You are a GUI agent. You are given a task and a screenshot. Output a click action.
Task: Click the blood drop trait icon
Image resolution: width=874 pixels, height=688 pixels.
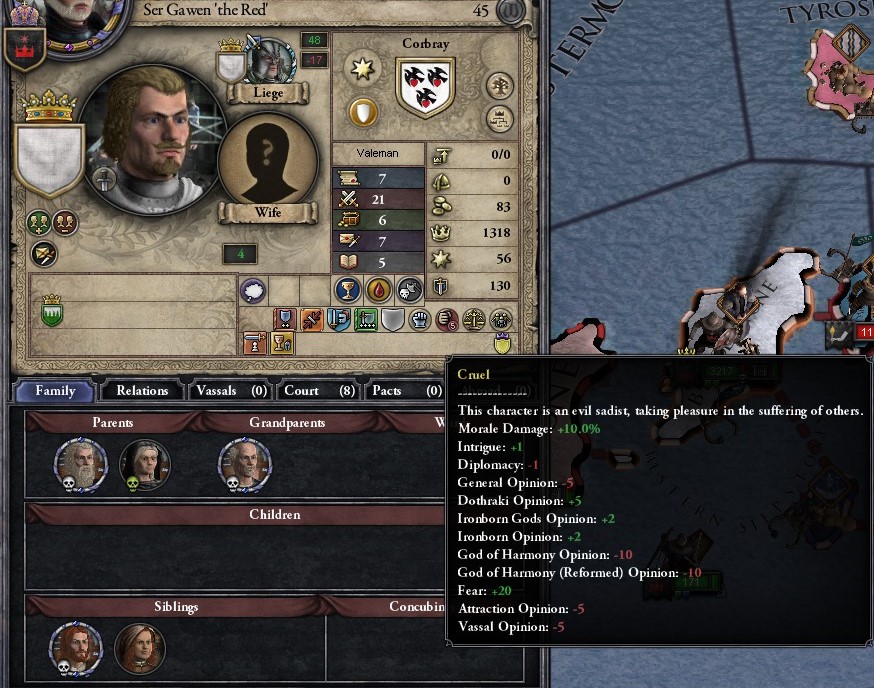click(378, 289)
